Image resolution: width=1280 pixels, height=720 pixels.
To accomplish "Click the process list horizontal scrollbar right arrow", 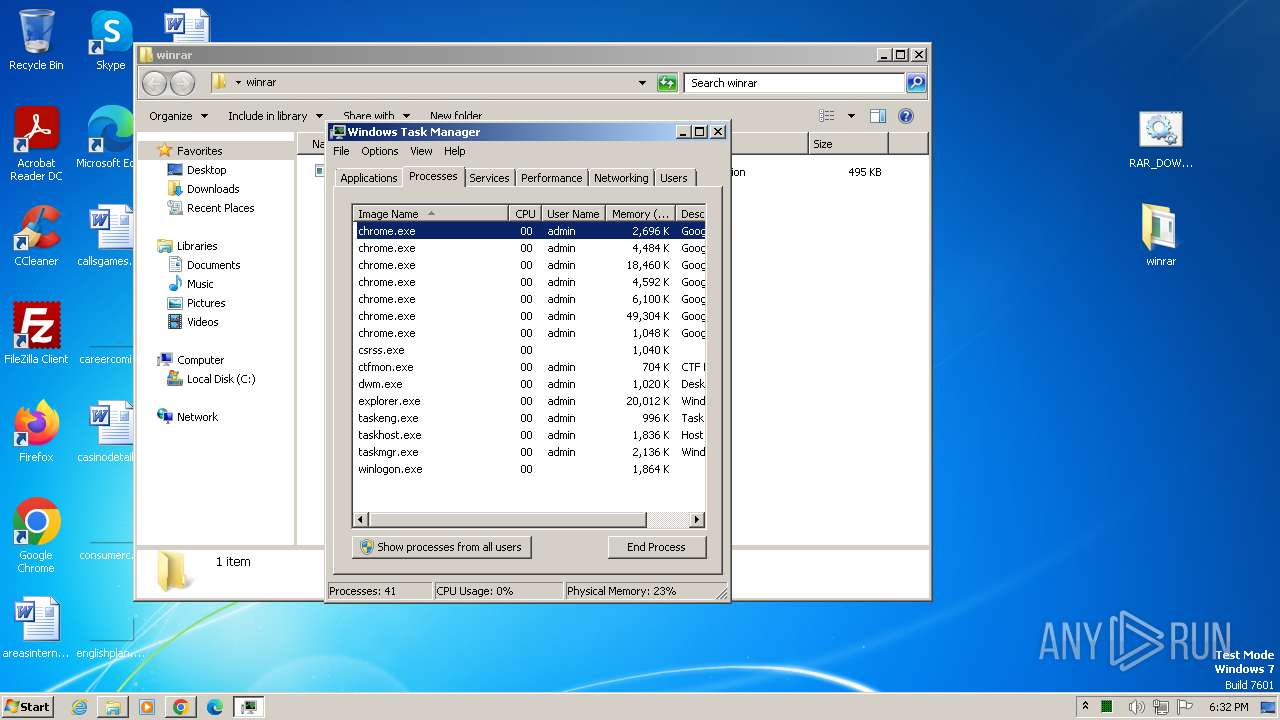I will pyautogui.click(x=697, y=520).
